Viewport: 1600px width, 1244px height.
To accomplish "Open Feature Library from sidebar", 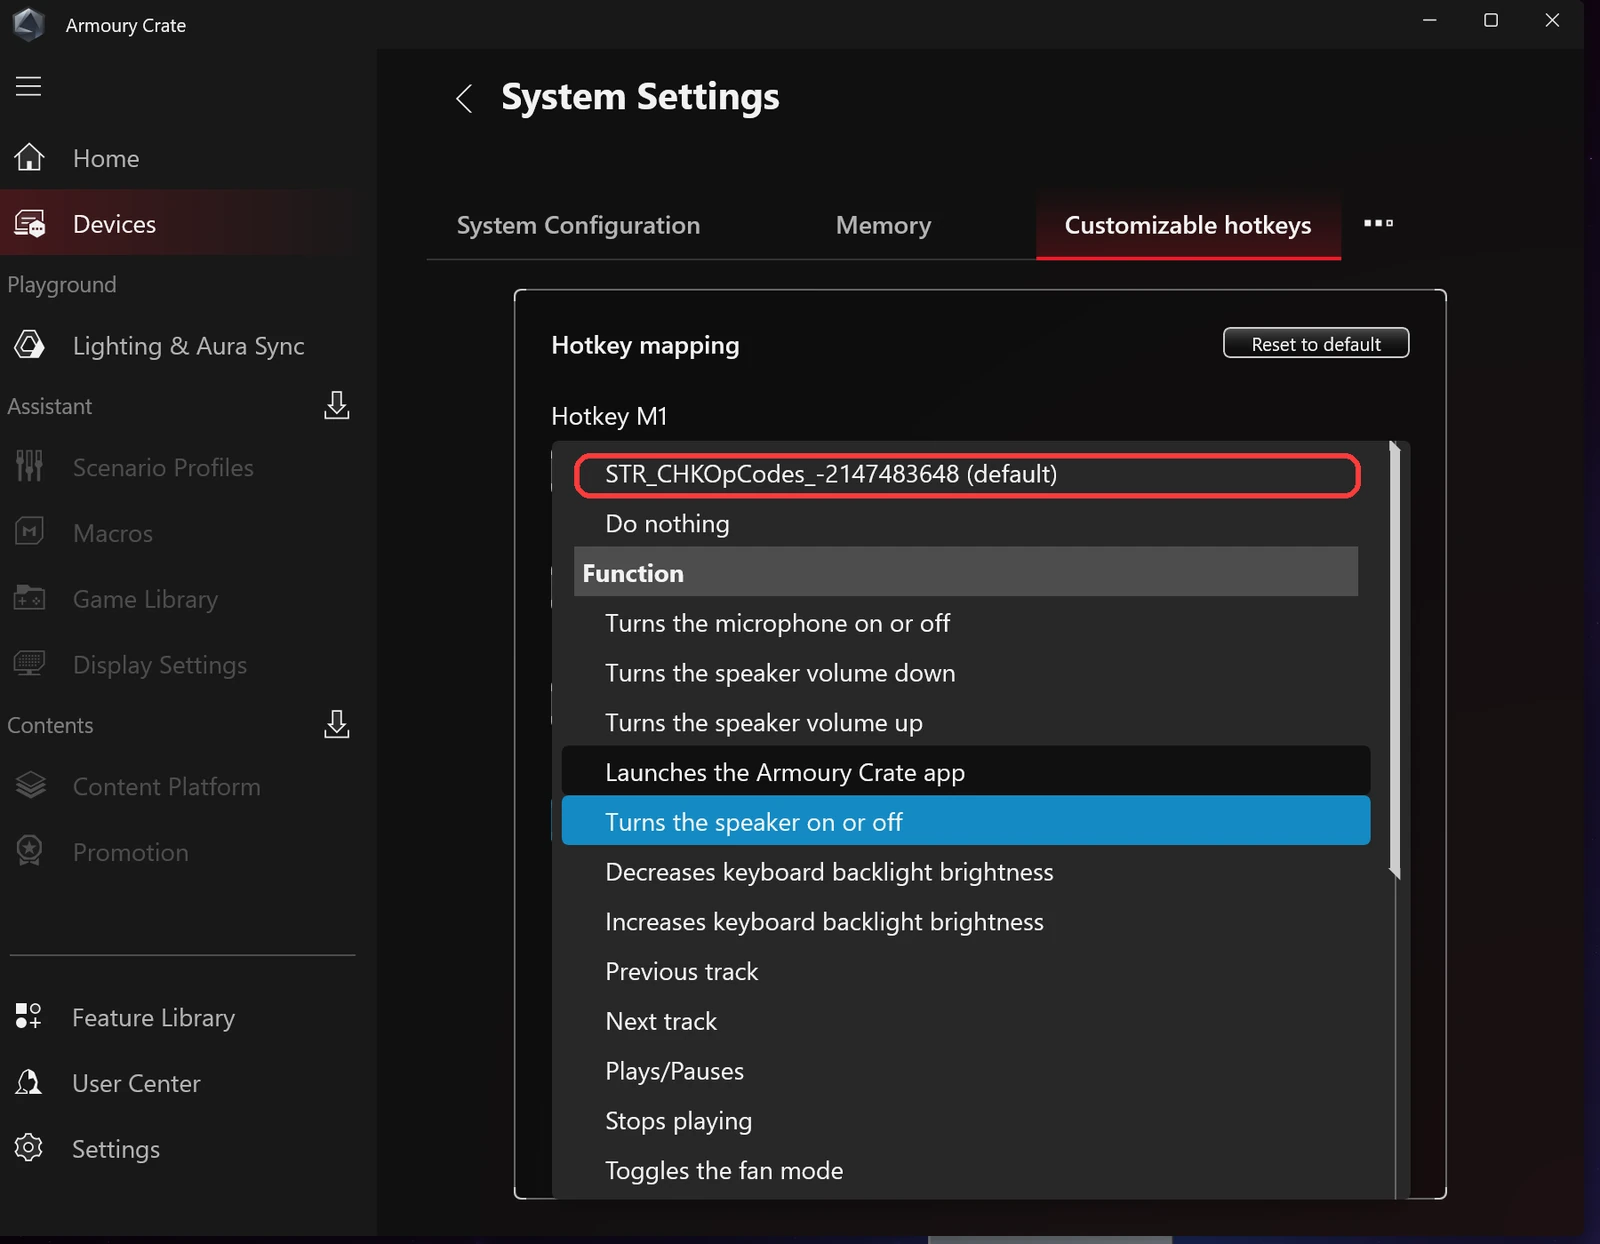I will tap(153, 1018).
